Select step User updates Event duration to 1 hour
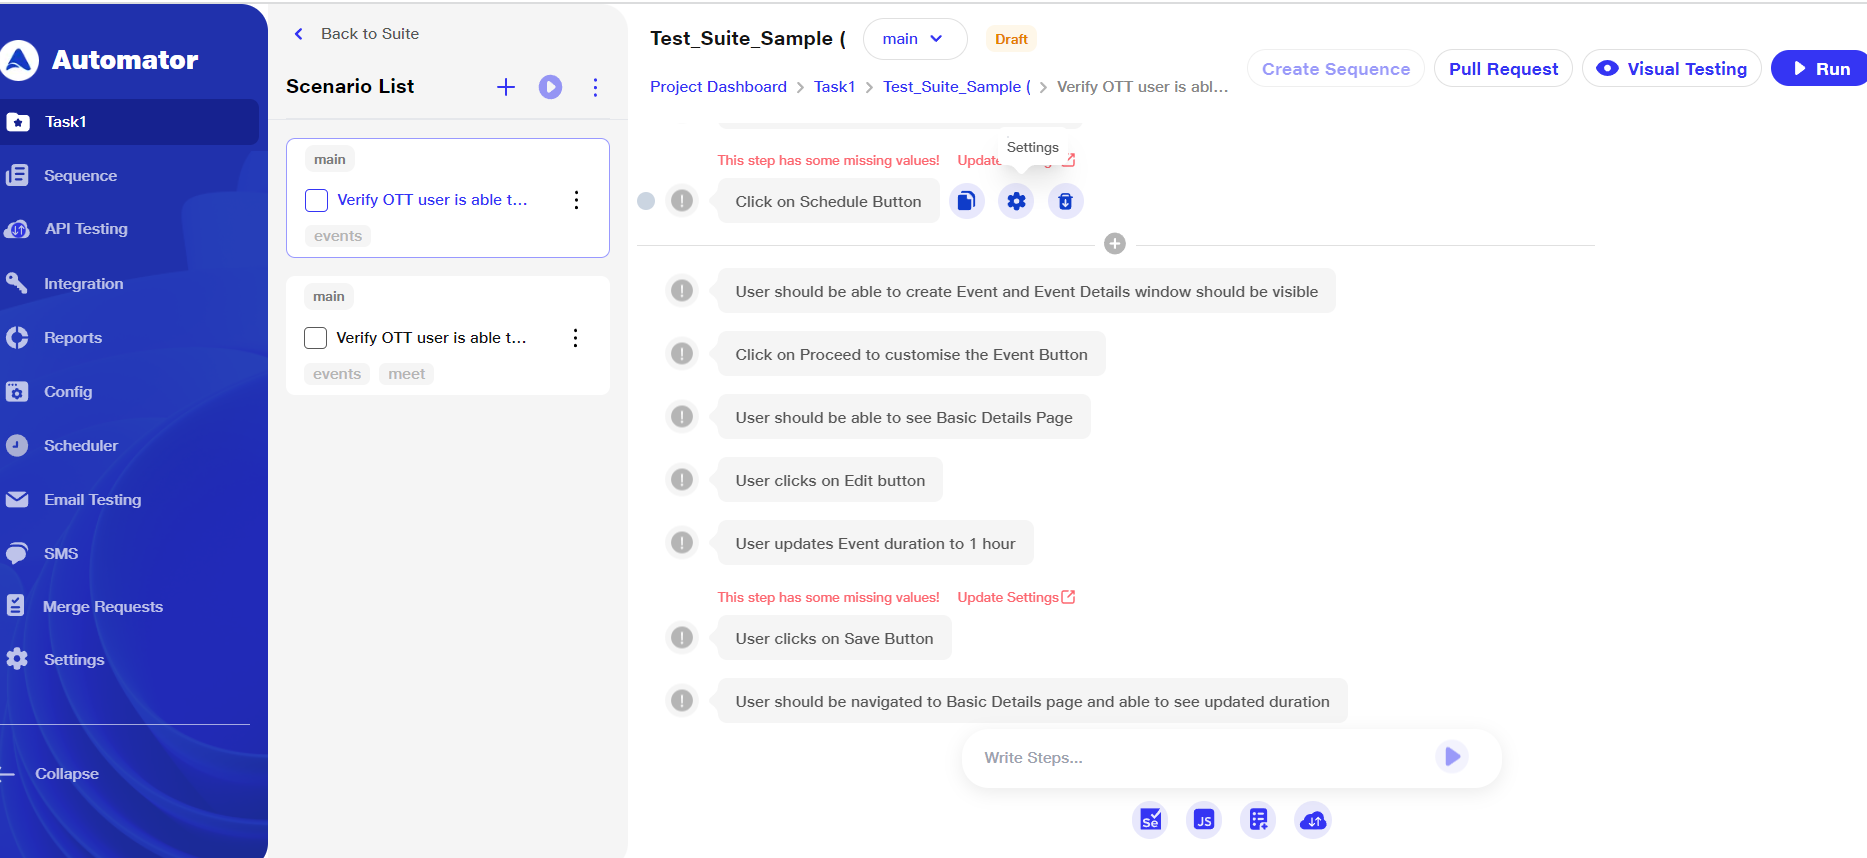The image size is (1867, 858). pyautogui.click(x=875, y=543)
